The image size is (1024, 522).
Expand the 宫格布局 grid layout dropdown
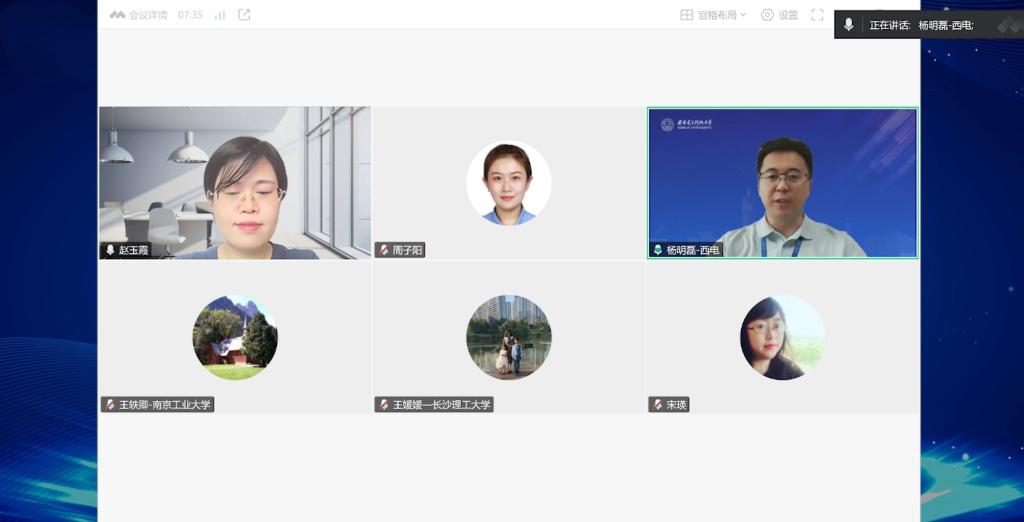(743, 15)
